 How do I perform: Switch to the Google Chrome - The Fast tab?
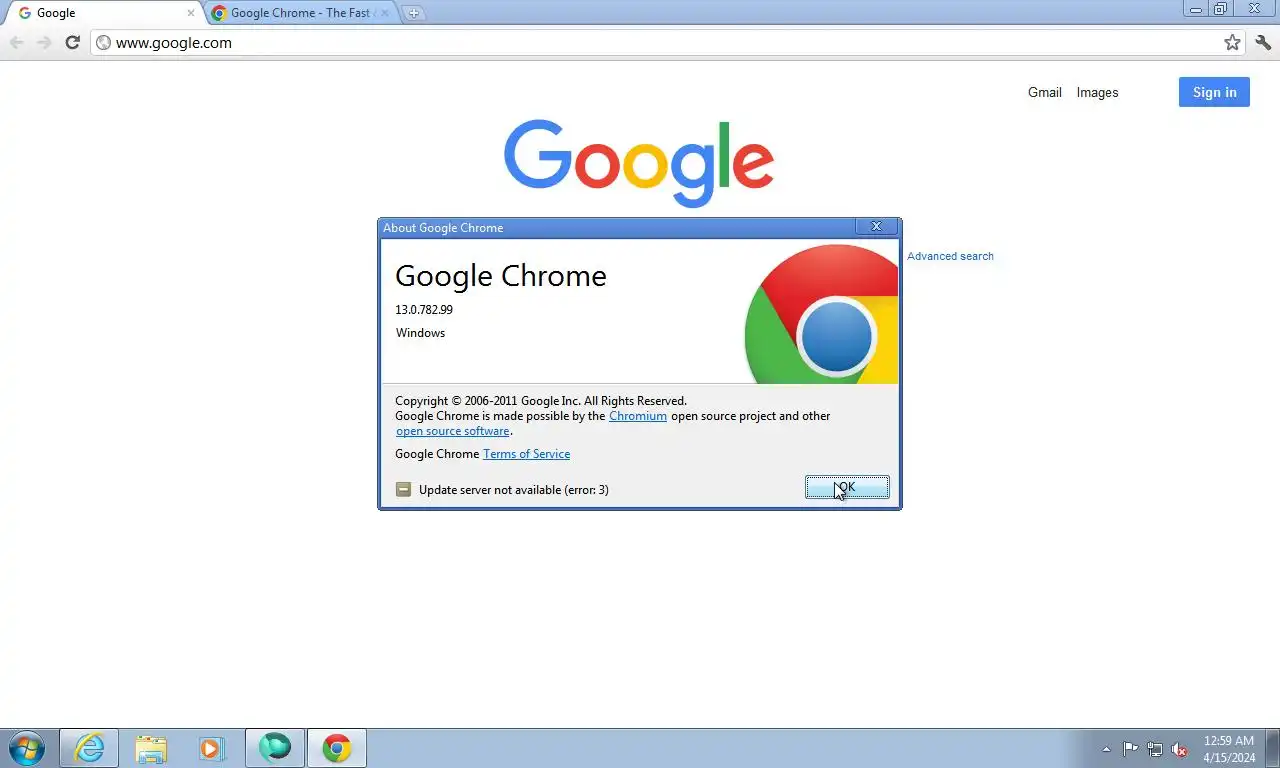(x=300, y=13)
